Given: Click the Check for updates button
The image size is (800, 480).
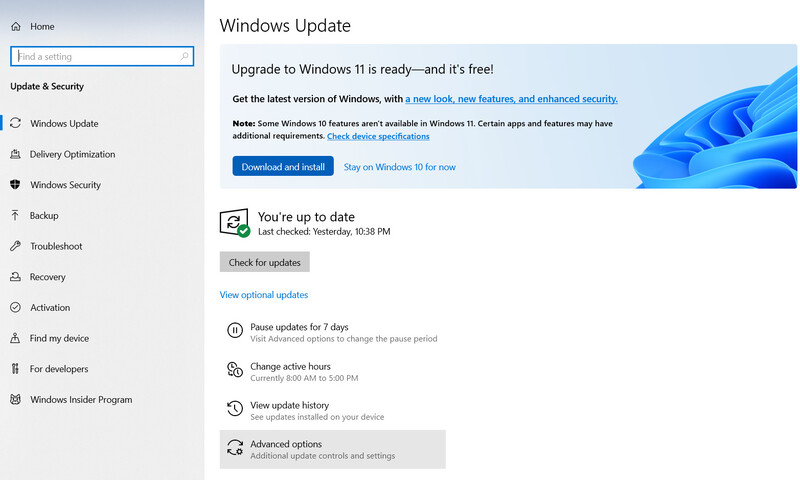Looking at the screenshot, I should pos(264,262).
